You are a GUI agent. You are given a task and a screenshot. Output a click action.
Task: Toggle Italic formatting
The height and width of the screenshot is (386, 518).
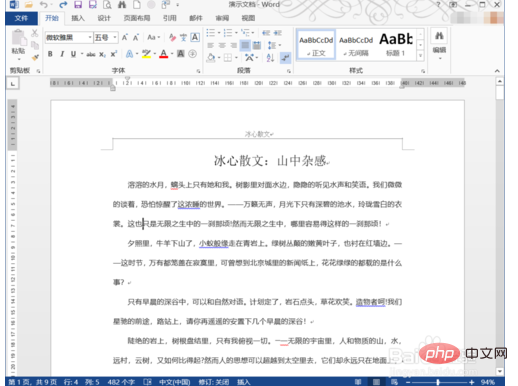pyautogui.click(x=62, y=54)
